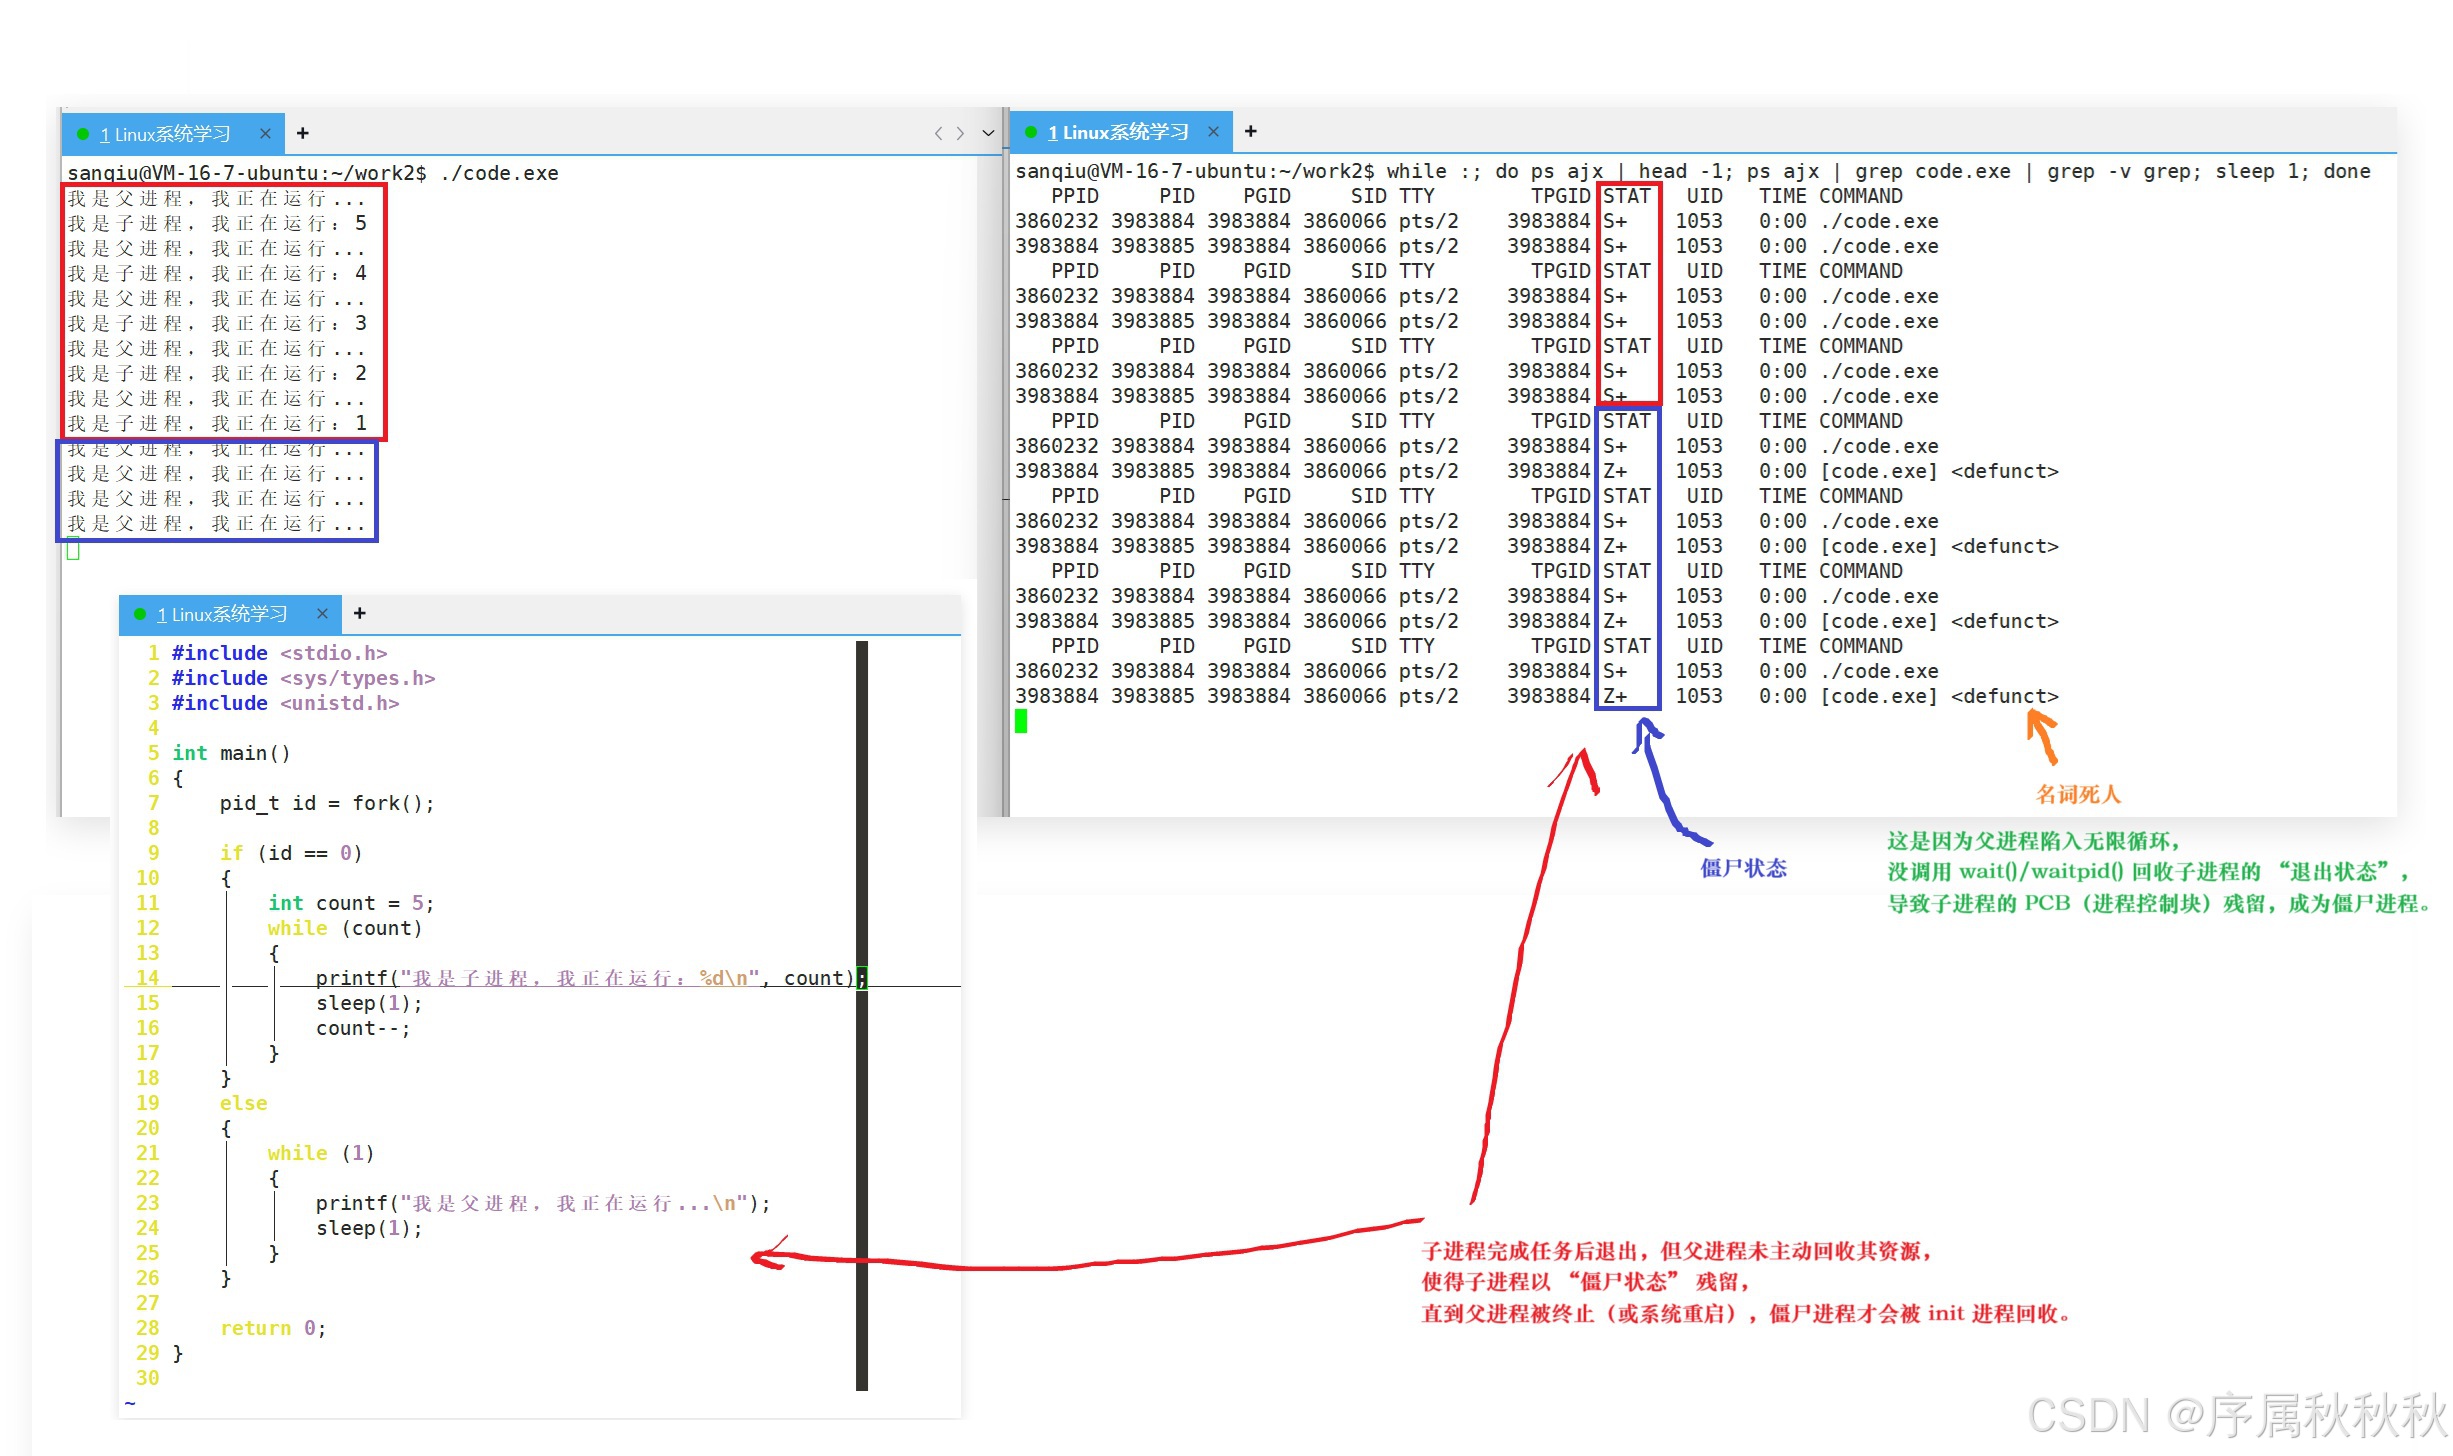The width and height of the screenshot is (2453, 1456).
Task: Click line 7 with fork() in the code
Action: (326, 803)
